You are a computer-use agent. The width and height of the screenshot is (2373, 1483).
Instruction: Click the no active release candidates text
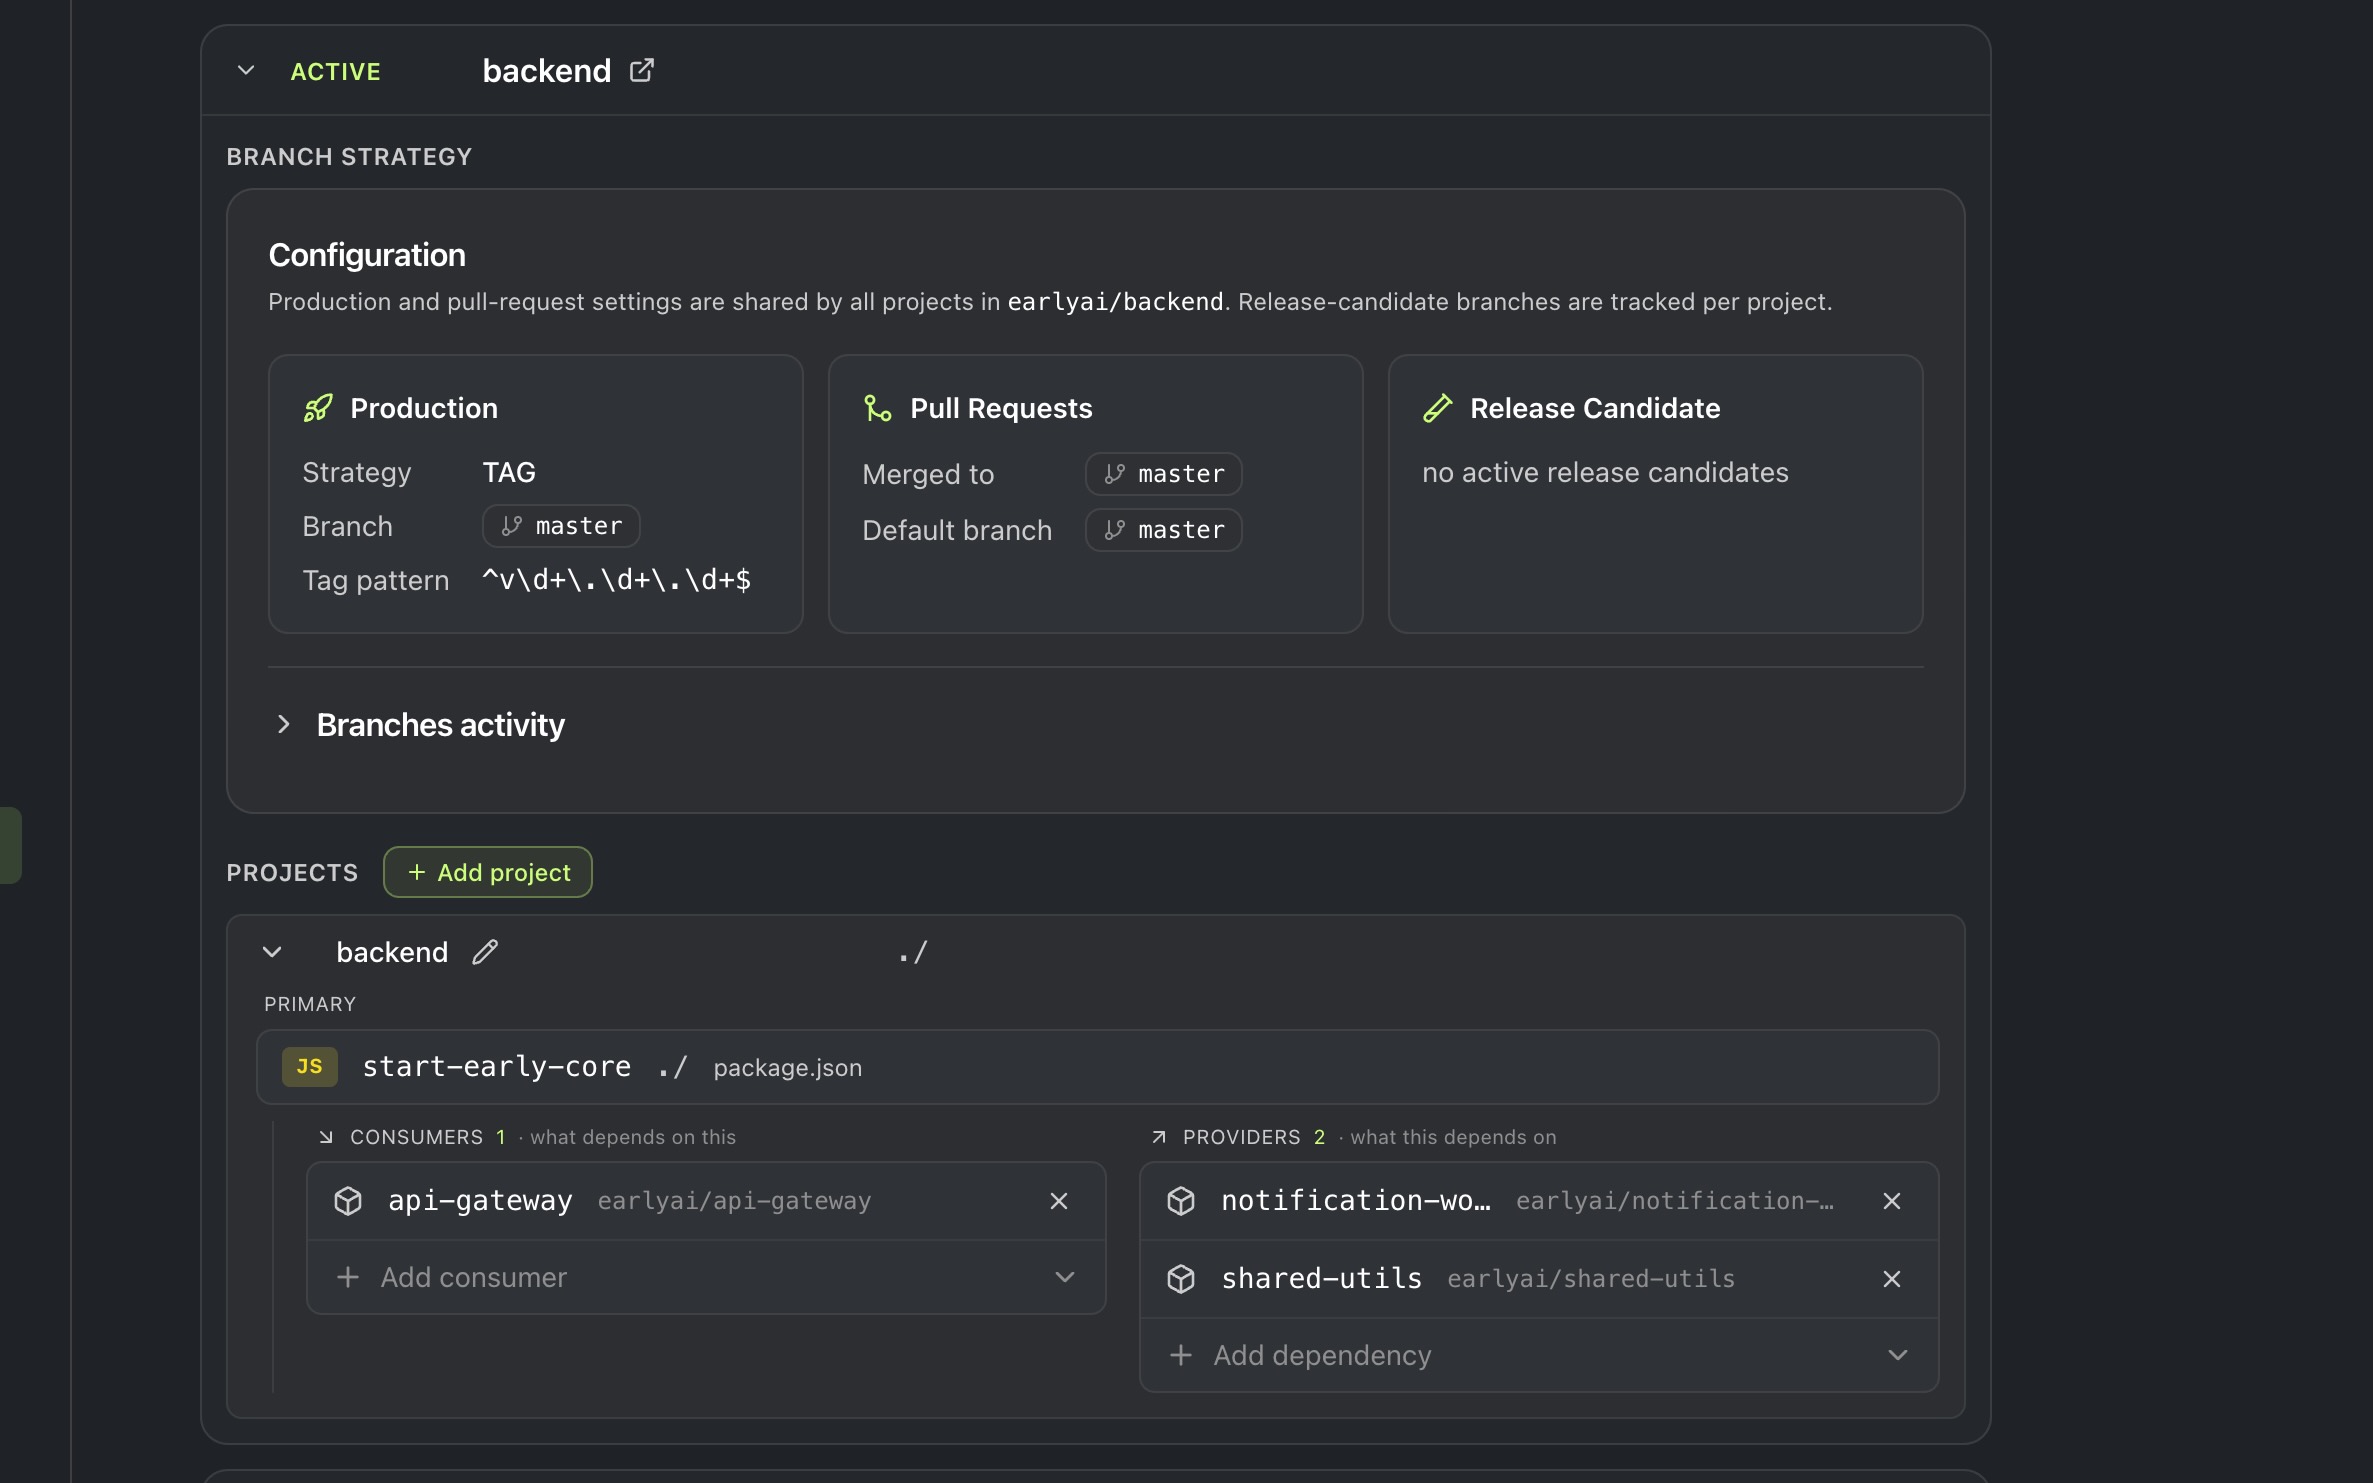tap(1605, 472)
